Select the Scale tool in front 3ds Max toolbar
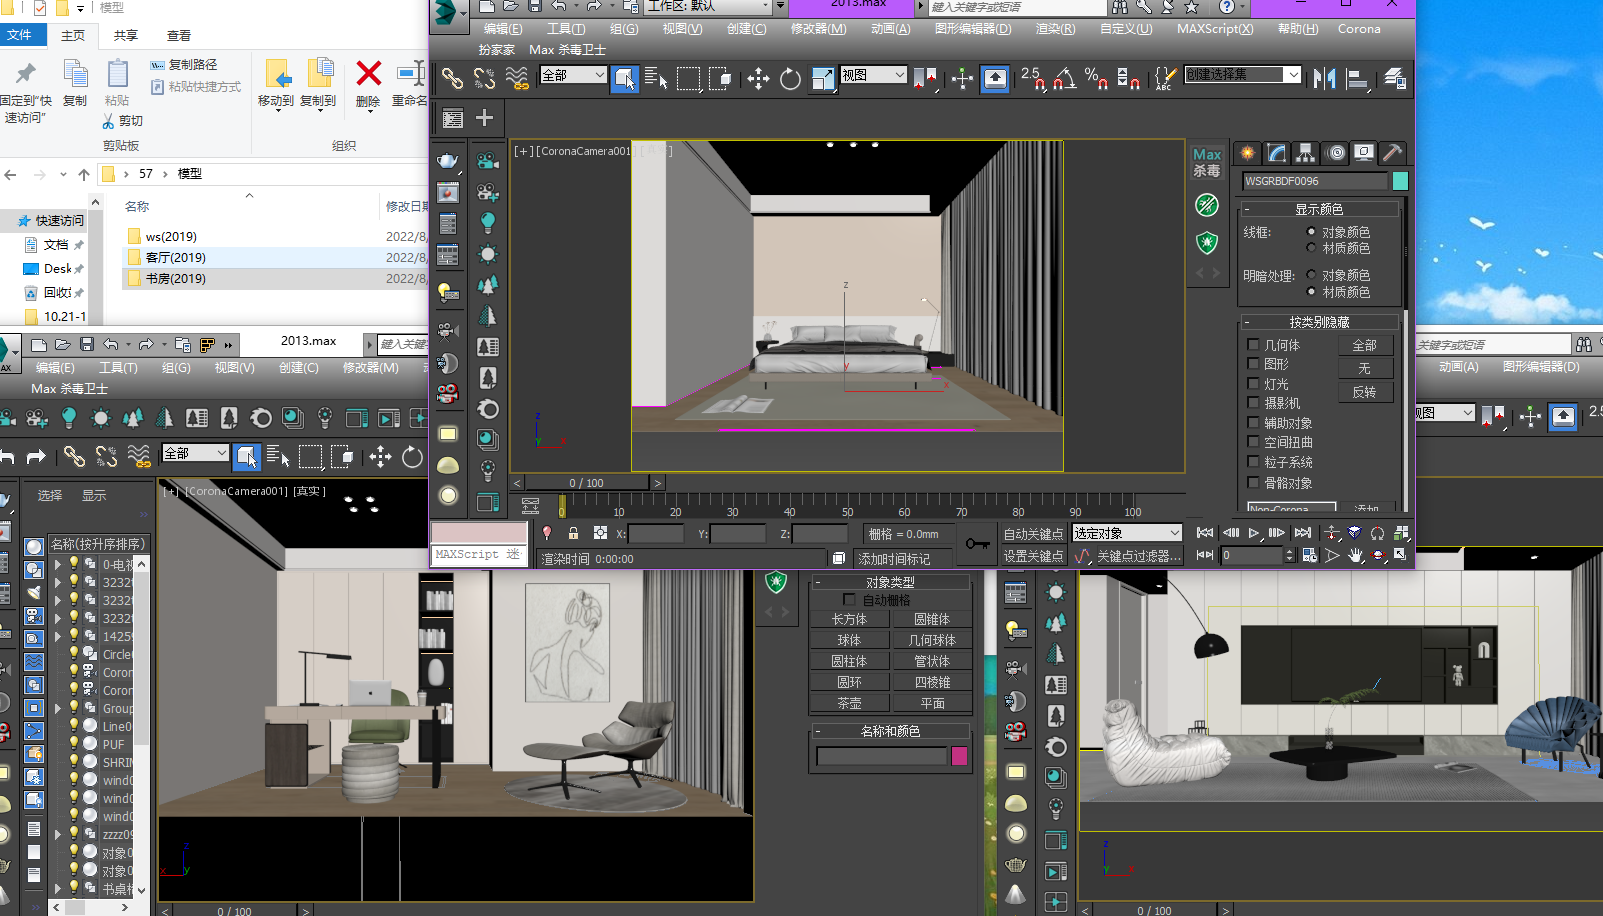 (x=822, y=78)
